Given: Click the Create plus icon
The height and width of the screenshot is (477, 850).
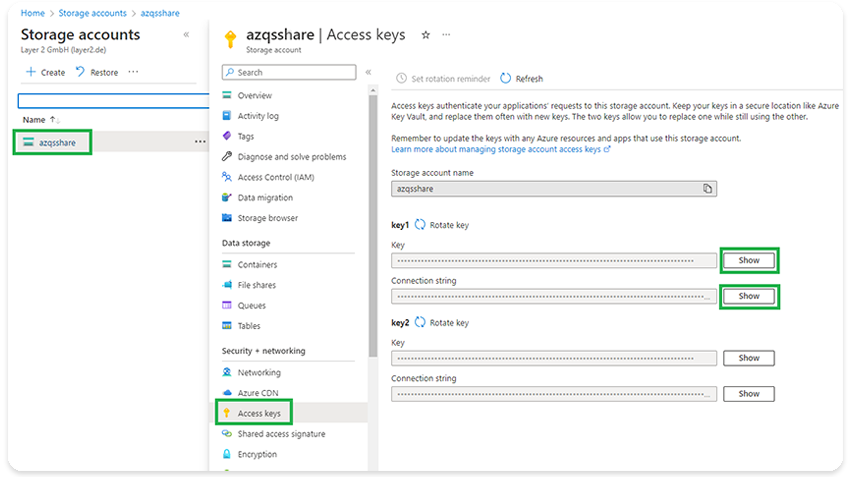Looking at the screenshot, I should pyautogui.click(x=31, y=72).
